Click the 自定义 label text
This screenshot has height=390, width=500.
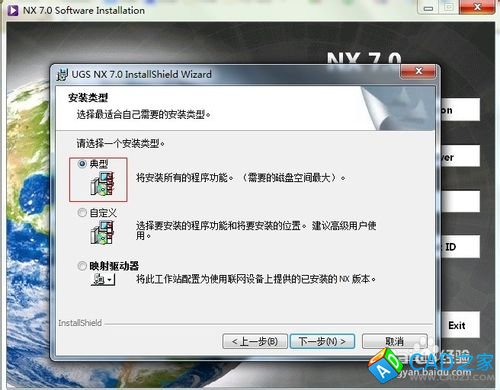coord(103,212)
